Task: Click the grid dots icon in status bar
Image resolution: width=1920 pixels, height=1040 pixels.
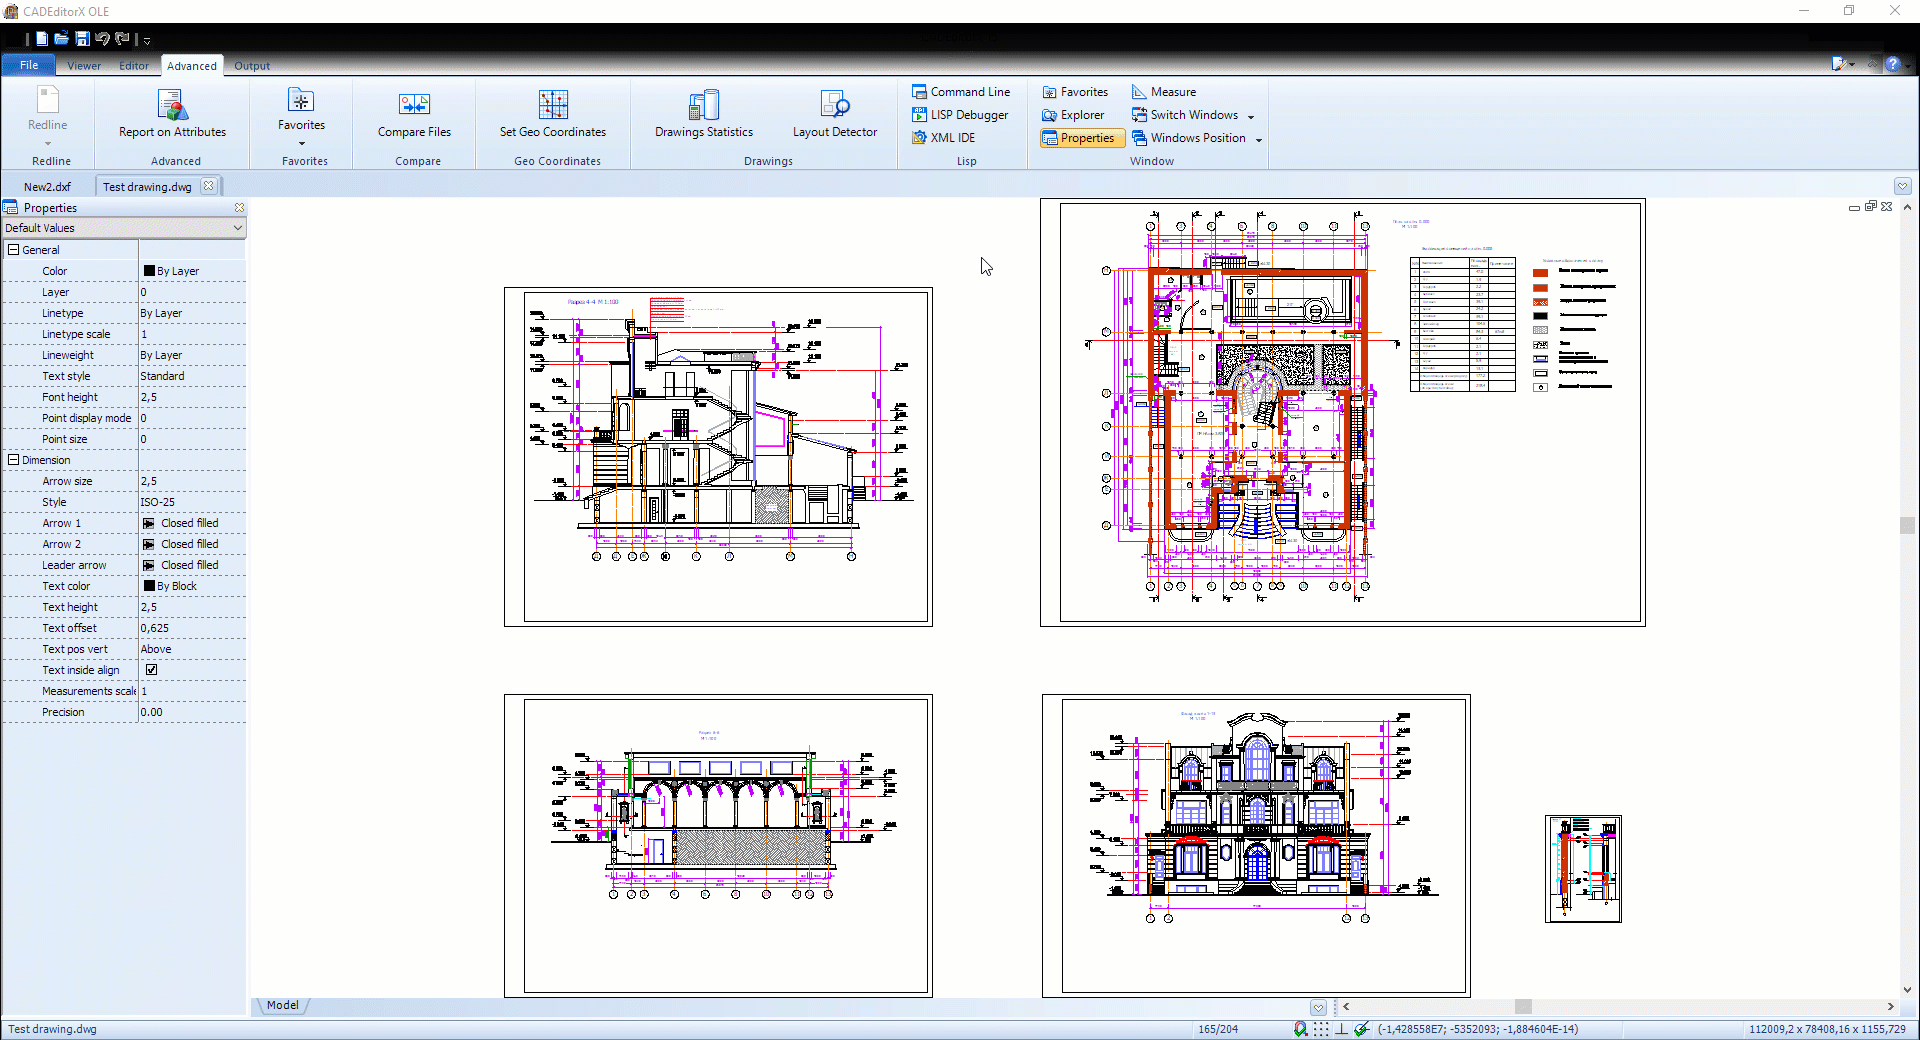Action: [x=1321, y=1029]
